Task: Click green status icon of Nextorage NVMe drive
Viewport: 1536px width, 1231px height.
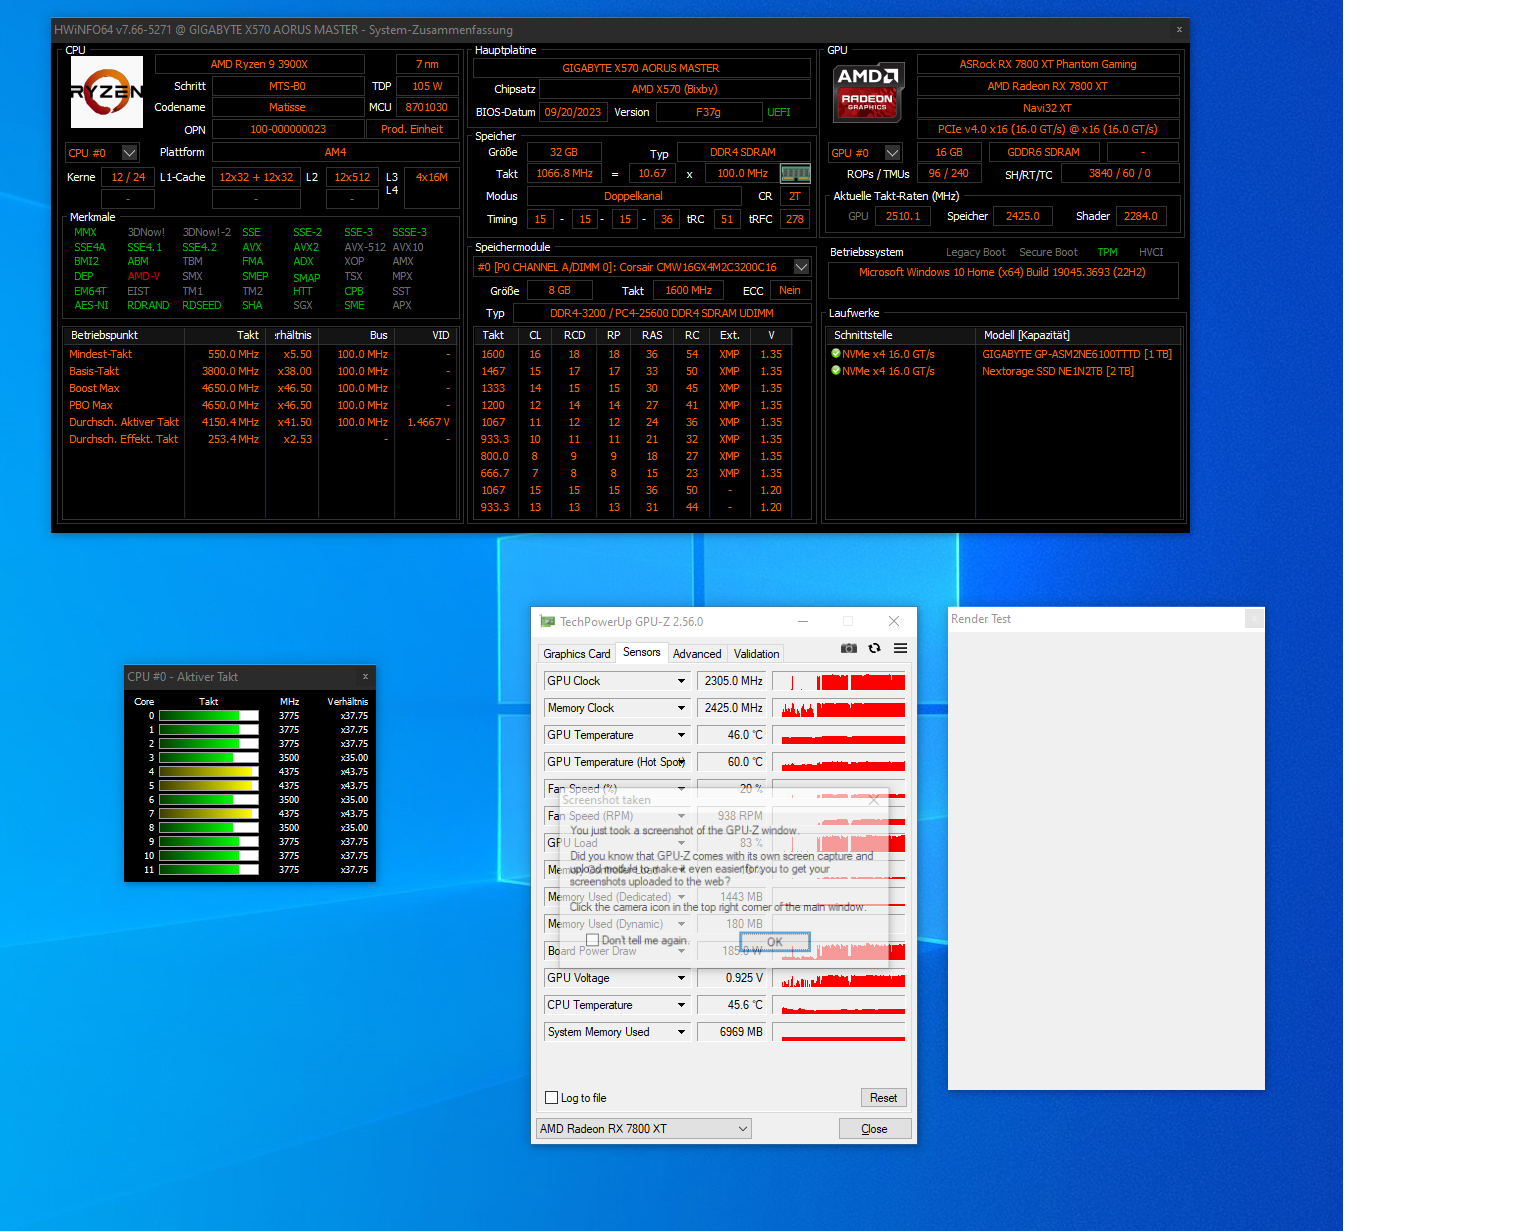Action: click(836, 371)
